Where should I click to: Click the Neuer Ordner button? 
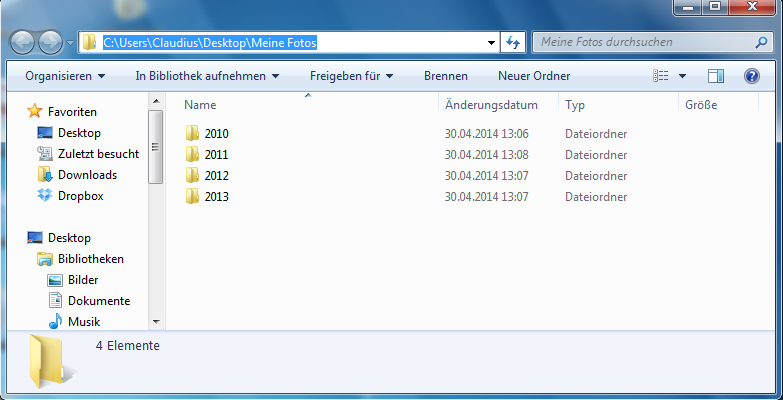coord(534,76)
